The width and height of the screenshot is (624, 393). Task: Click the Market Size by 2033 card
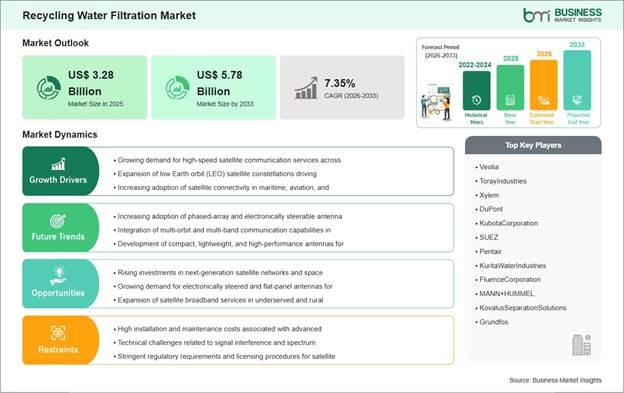click(213, 88)
